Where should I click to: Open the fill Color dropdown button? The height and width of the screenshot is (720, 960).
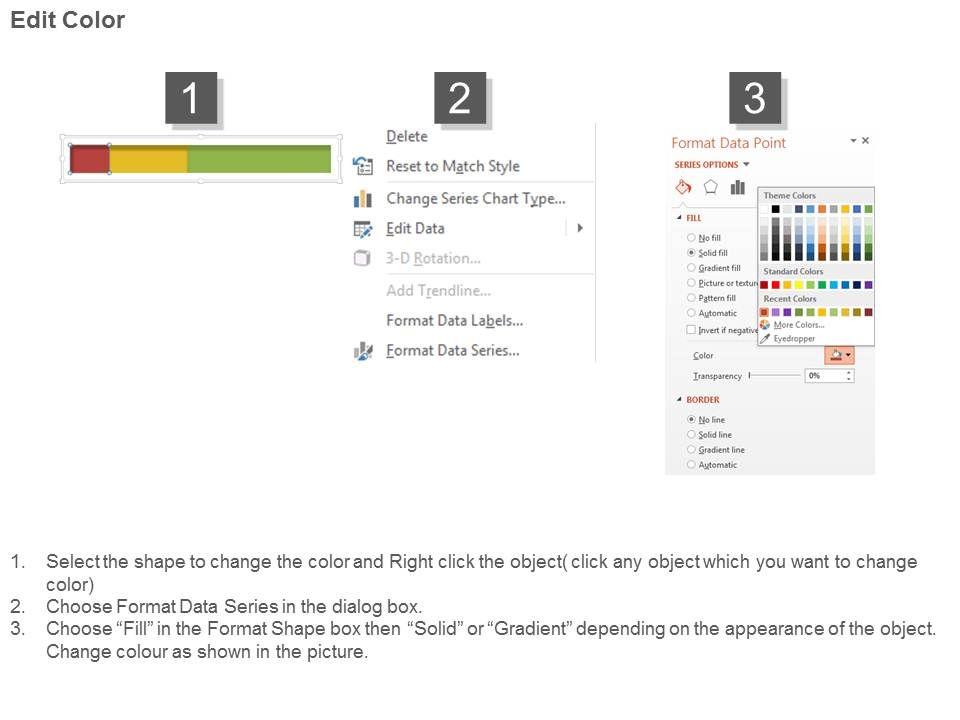[x=838, y=355]
